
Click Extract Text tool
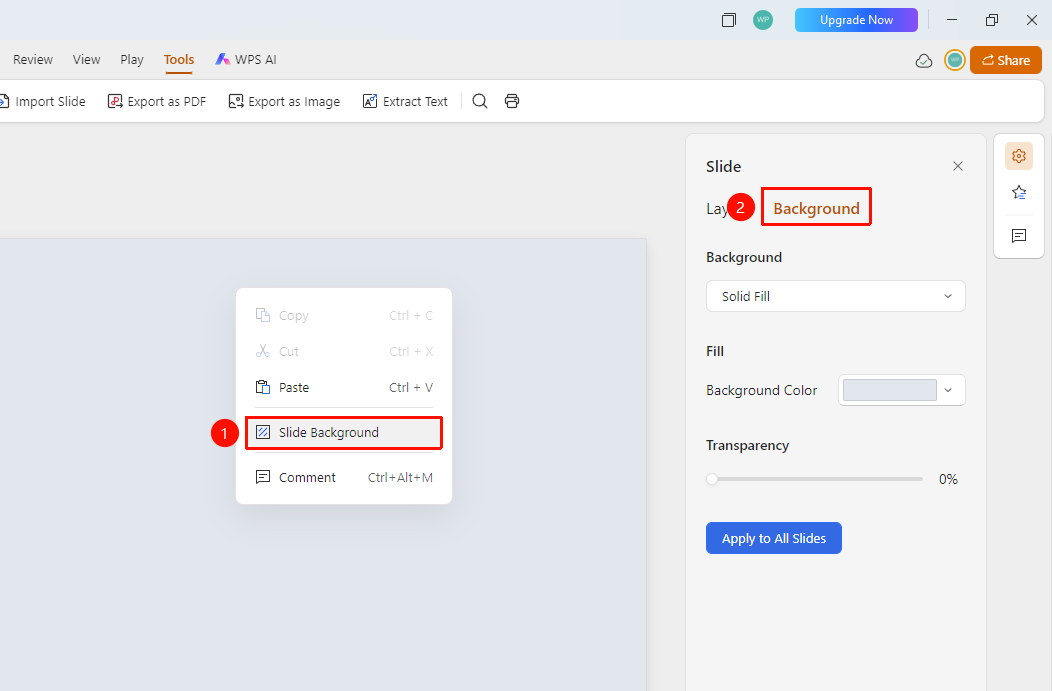(x=405, y=101)
